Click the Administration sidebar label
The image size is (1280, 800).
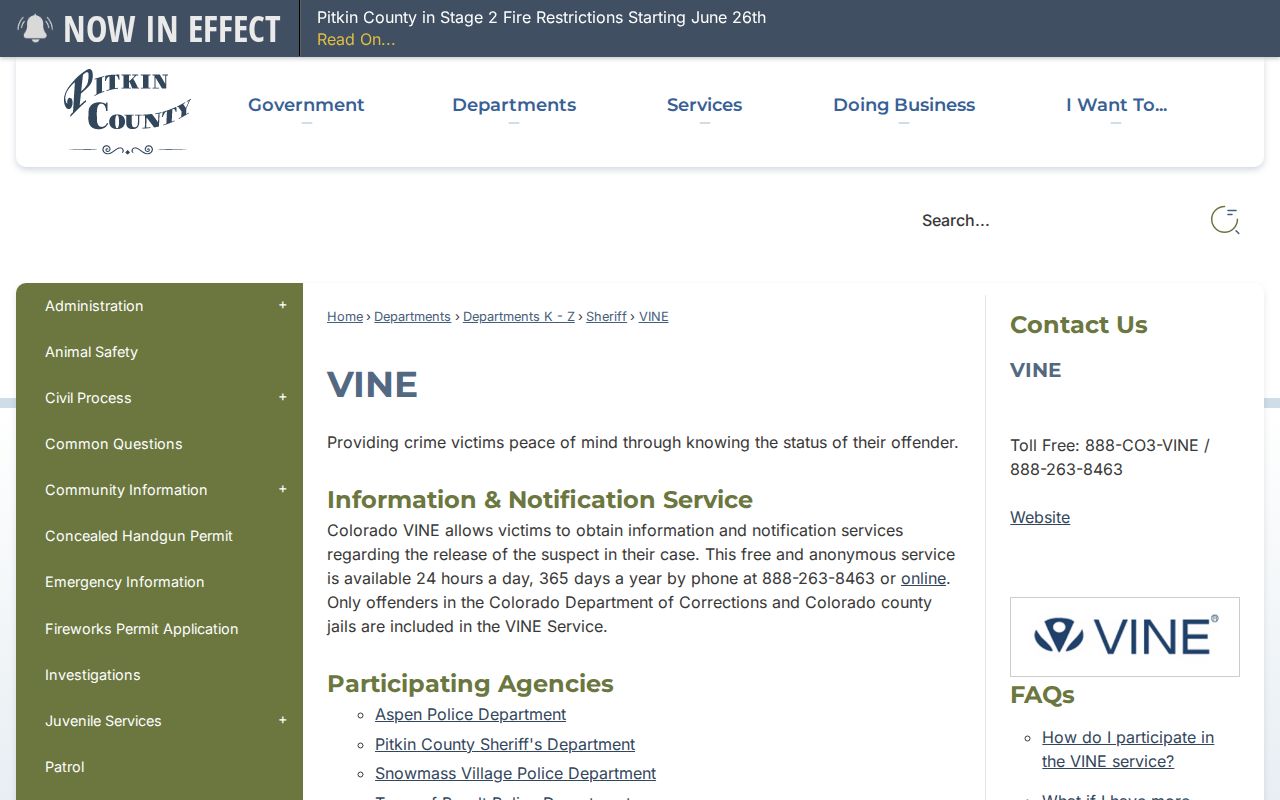(94, 306)
